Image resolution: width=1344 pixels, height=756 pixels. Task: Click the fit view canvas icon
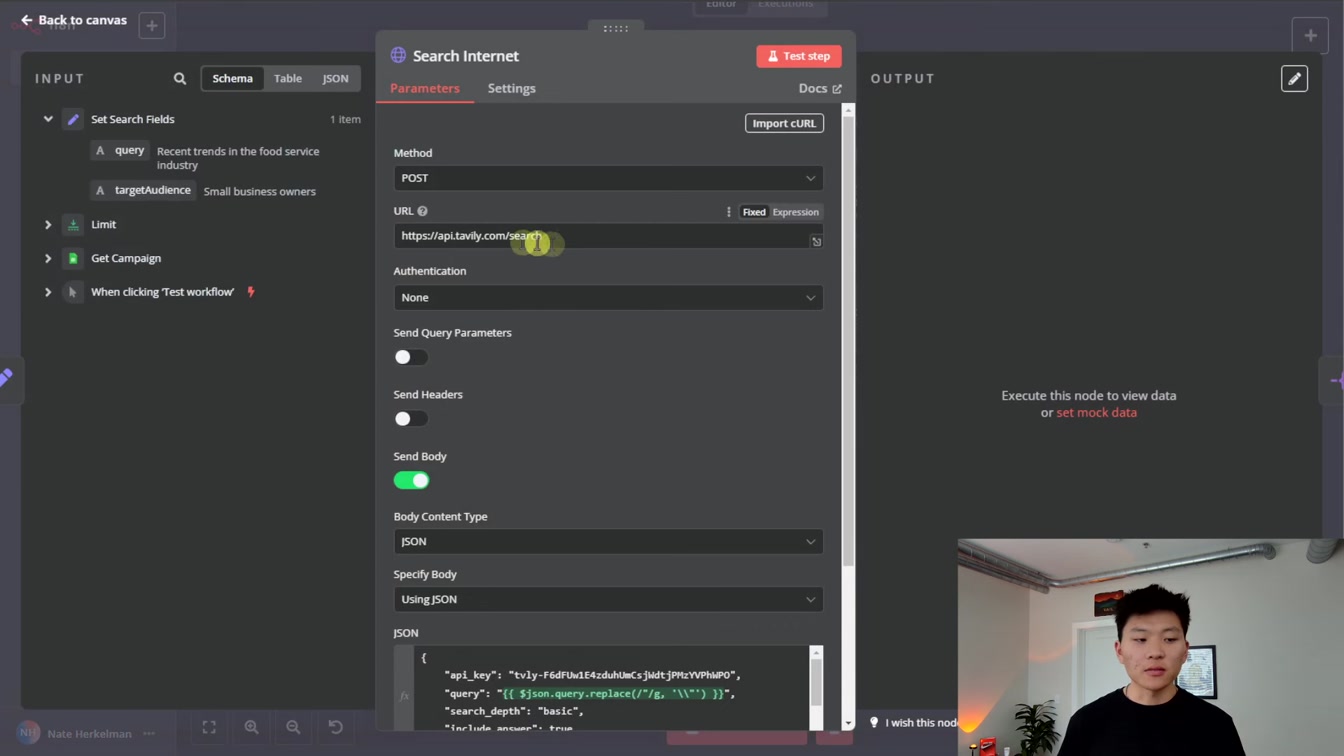coord(209,727)
